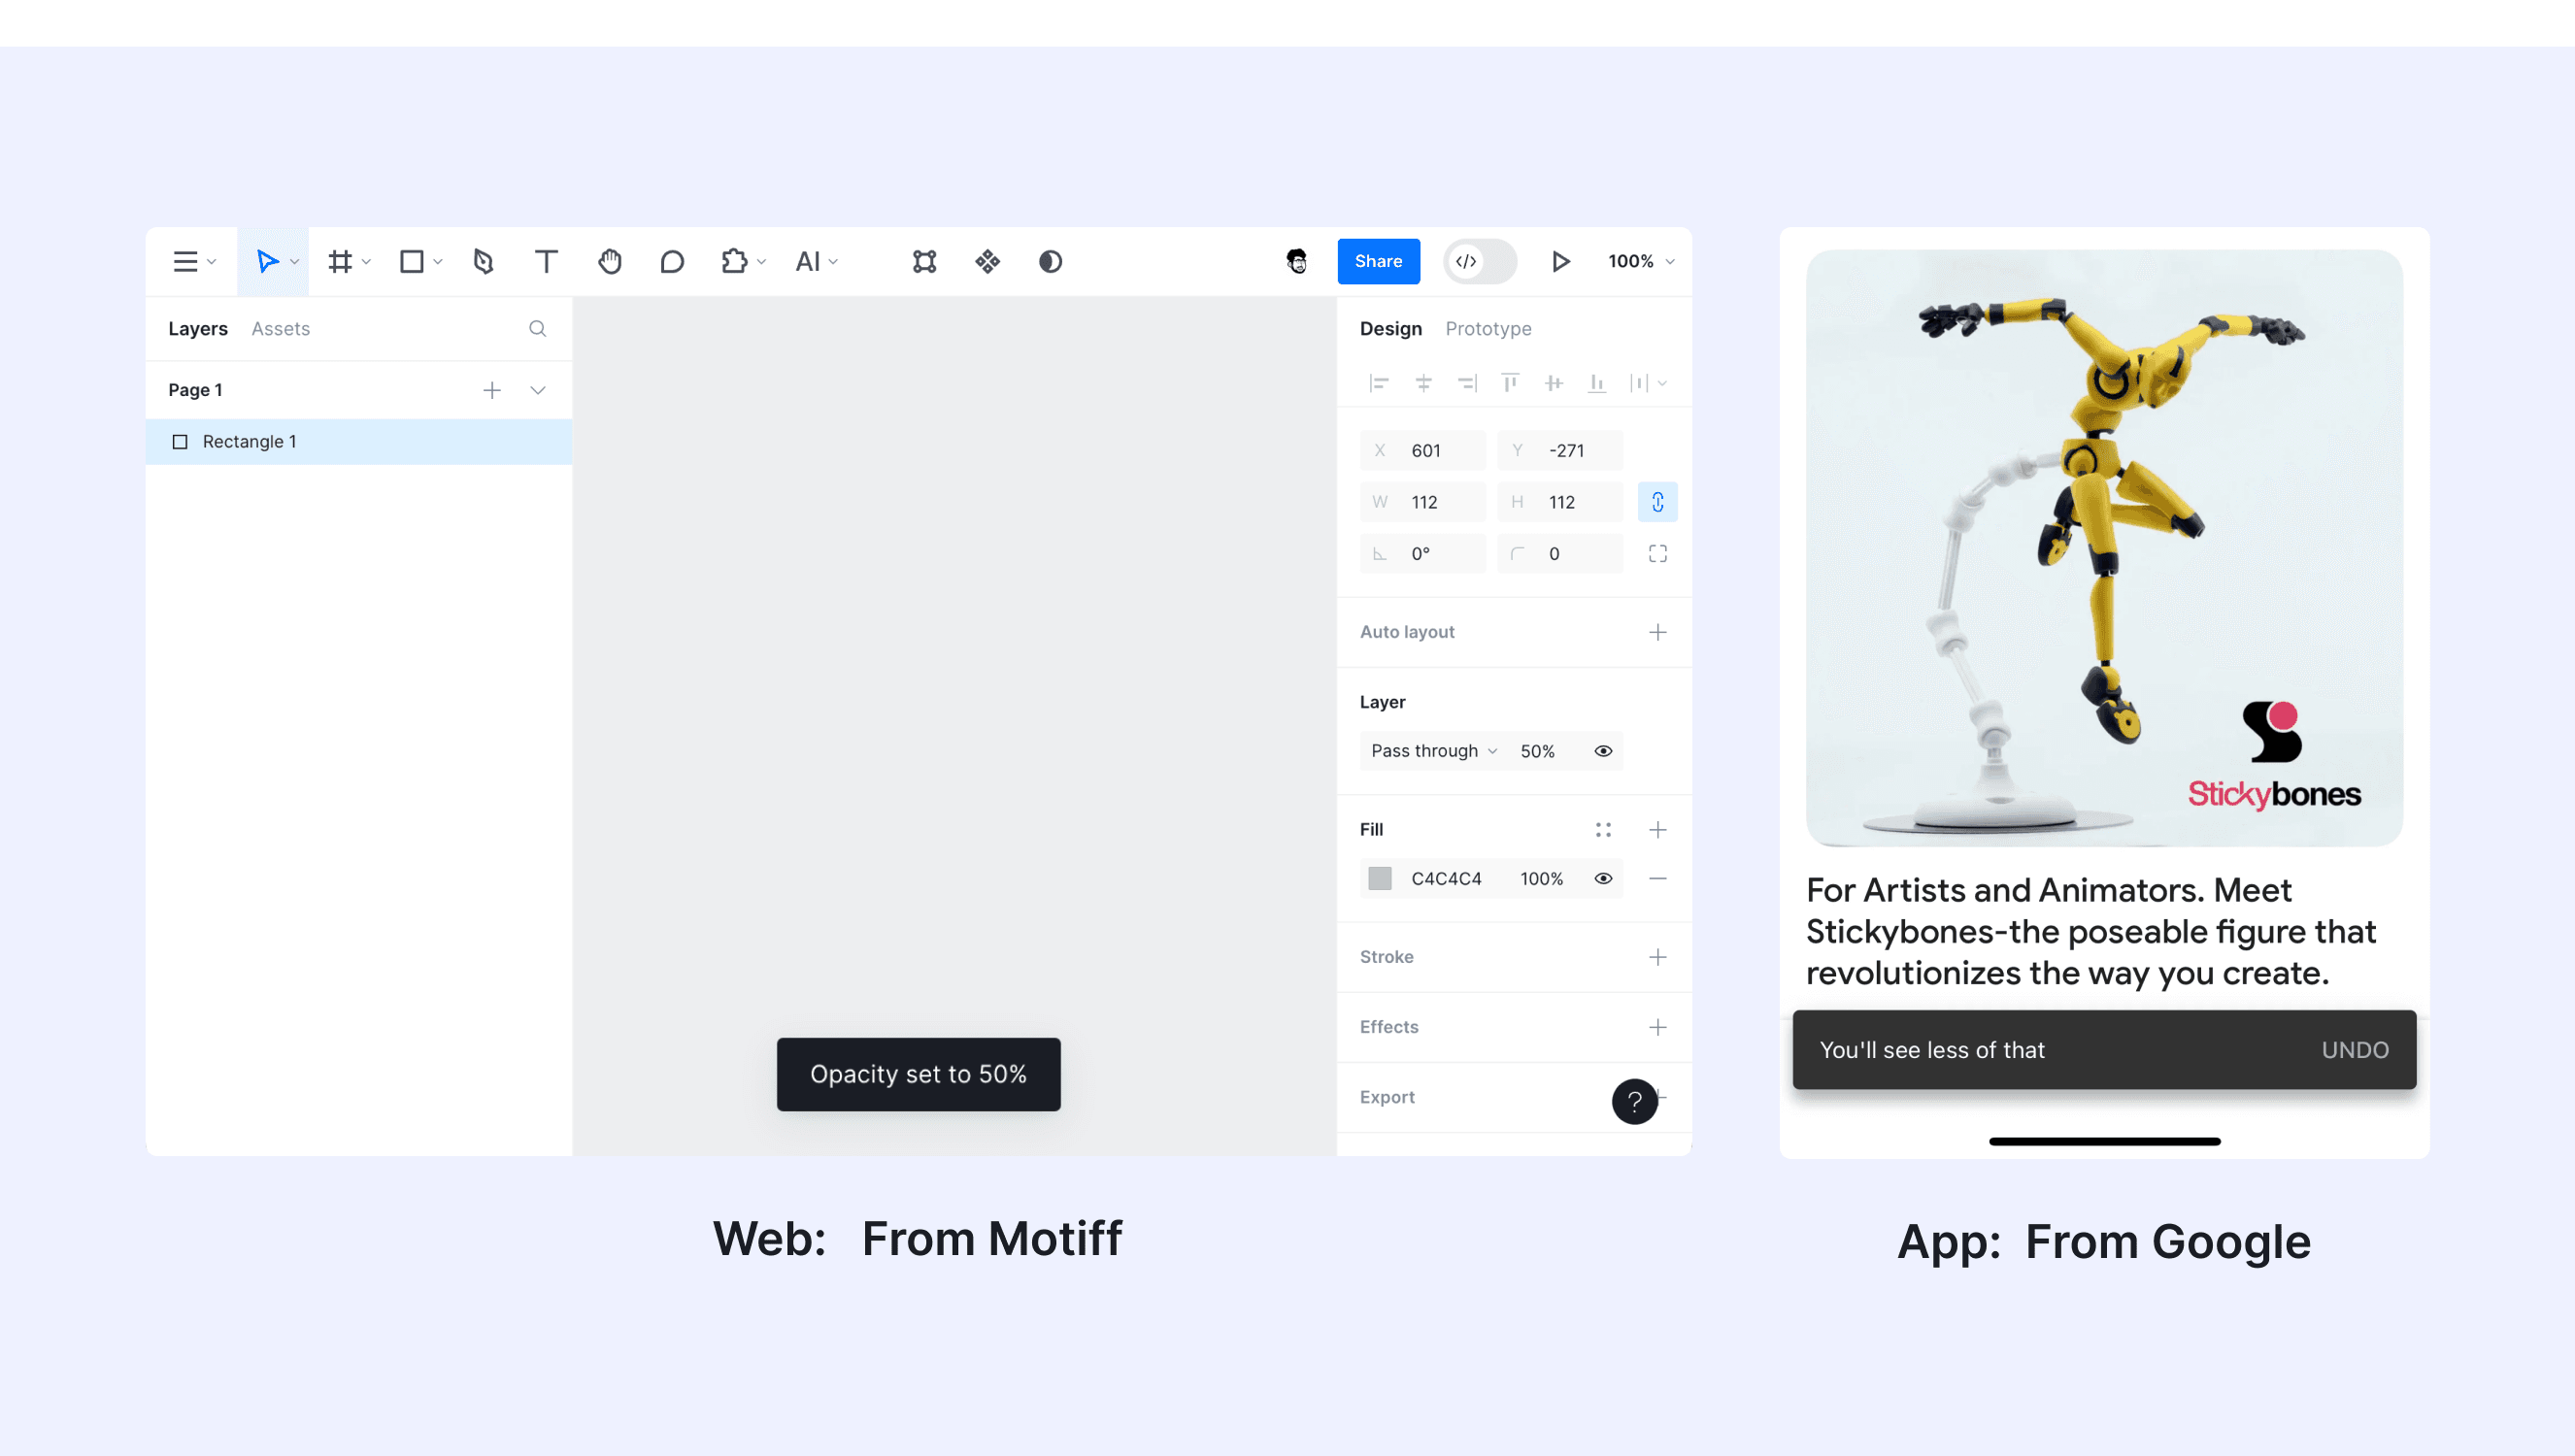Expand the Page 1 chevron list
Viewport: 2575px width, 1456px height.
tap(538, 390)
